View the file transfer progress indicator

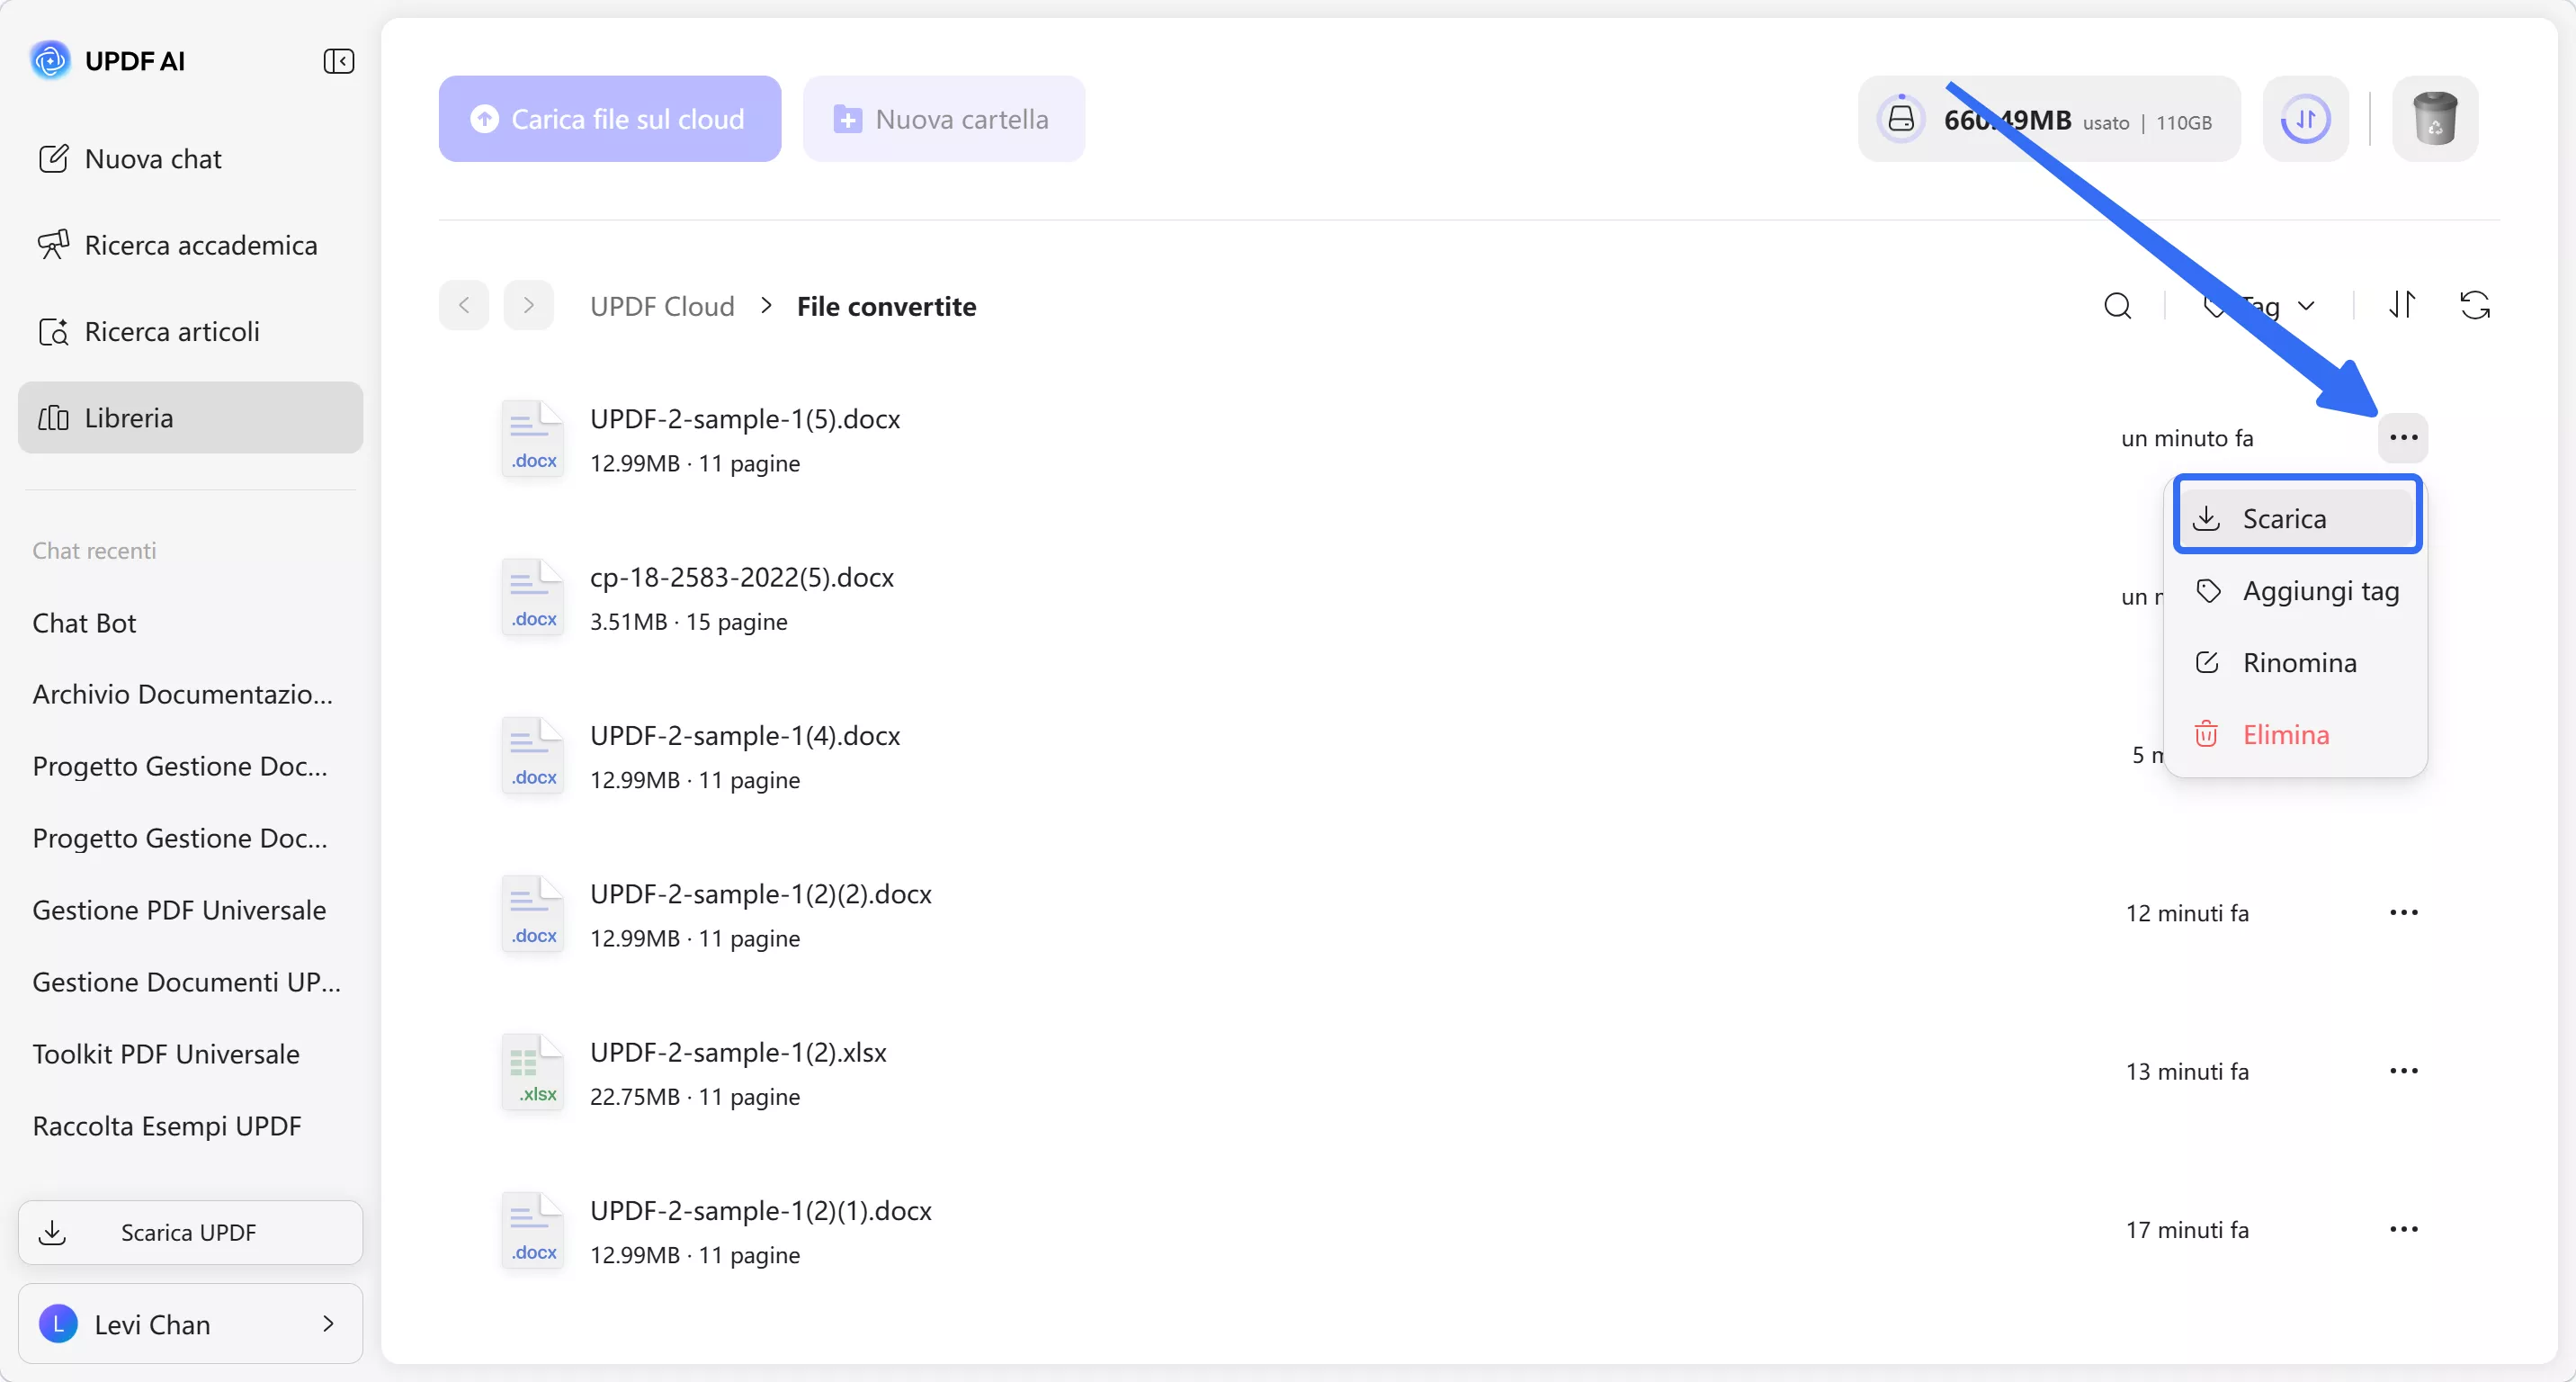2305,118
